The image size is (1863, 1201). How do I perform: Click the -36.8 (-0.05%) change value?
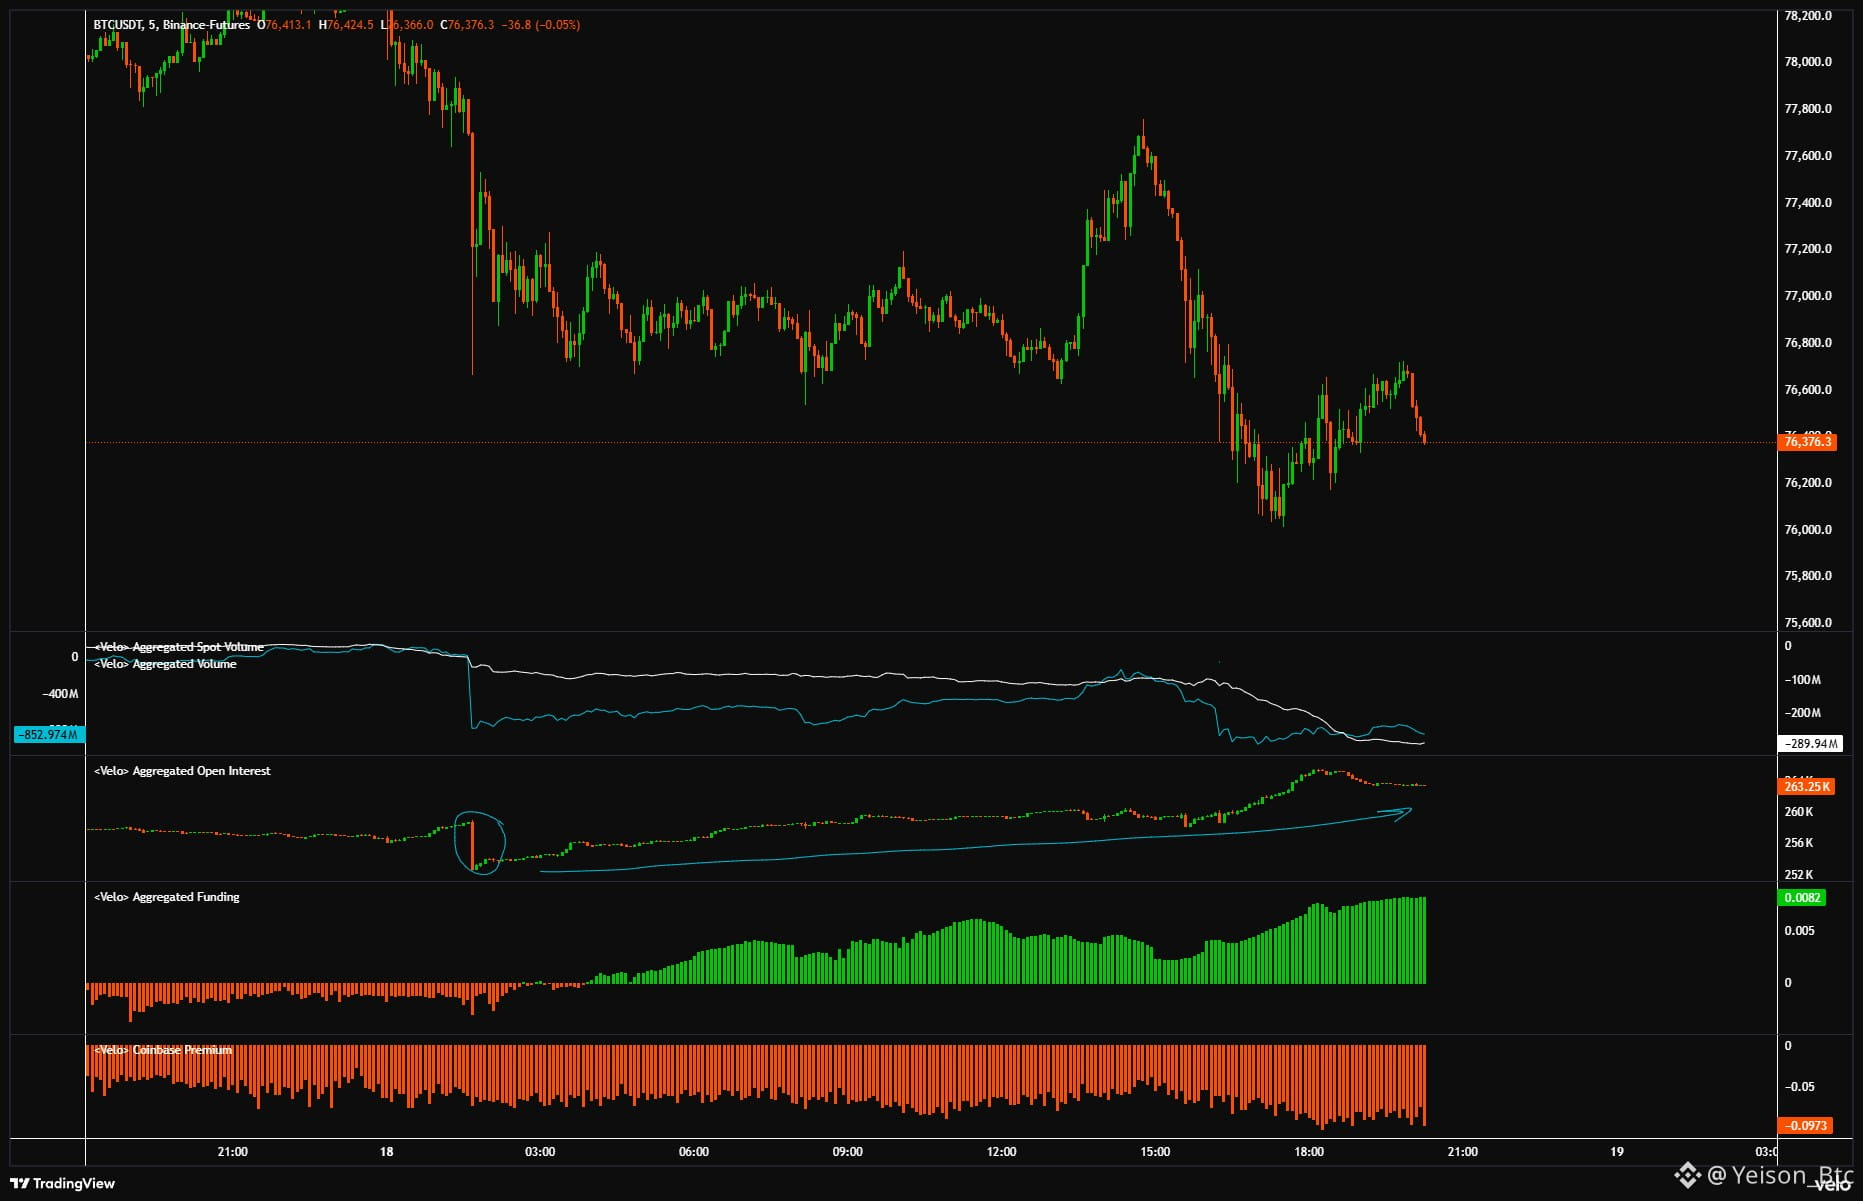coord(541,25)
